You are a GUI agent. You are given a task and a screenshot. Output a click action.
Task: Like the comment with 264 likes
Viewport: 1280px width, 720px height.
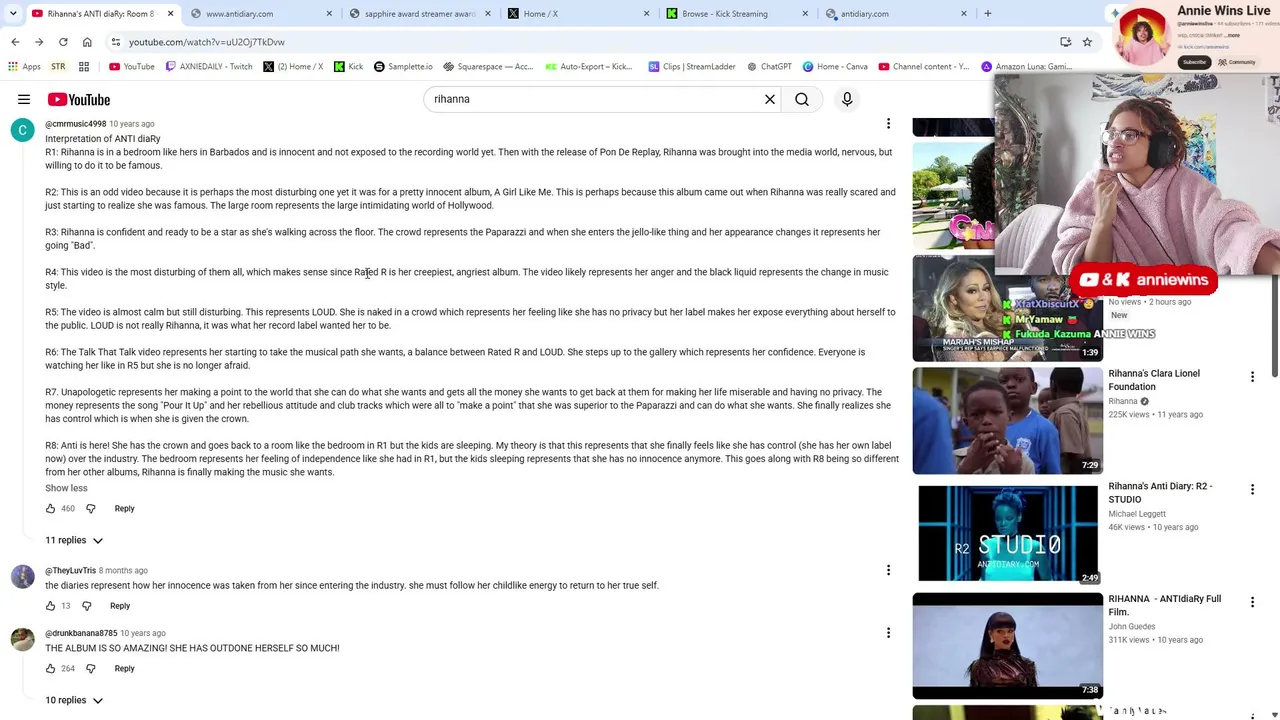tap(50, 669)
